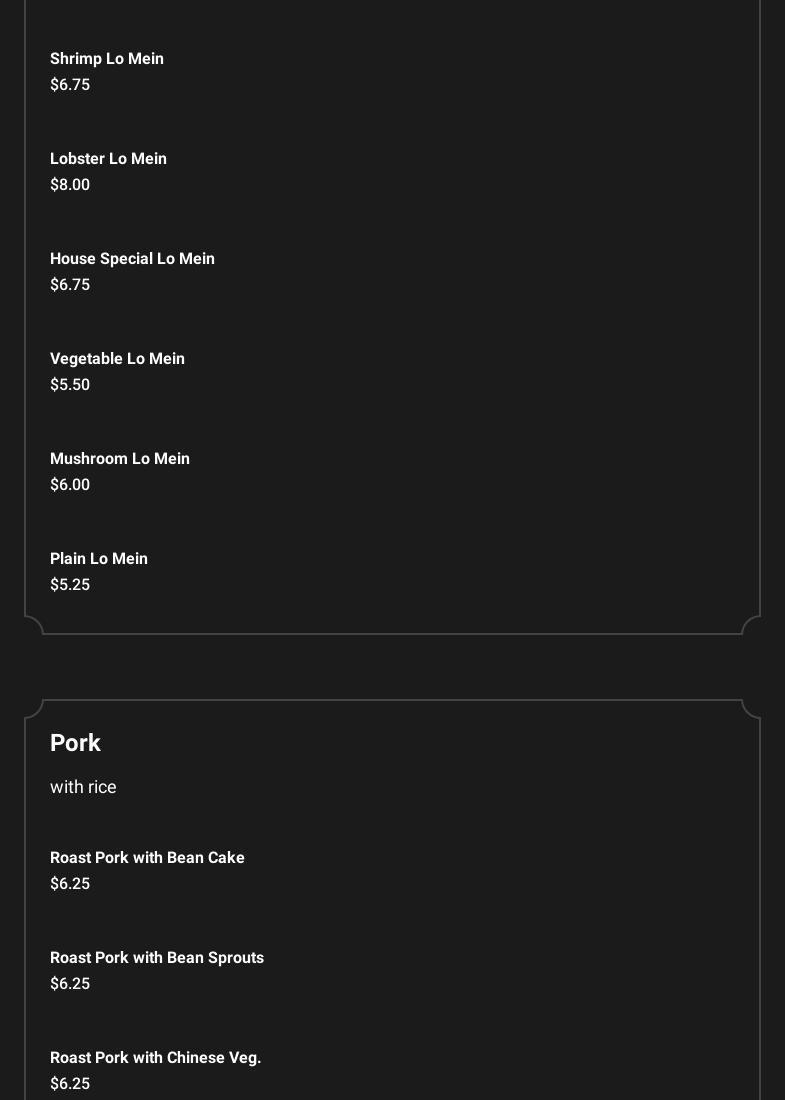Click the $5.25 Plain Lo Mein price

coord(70,585)
